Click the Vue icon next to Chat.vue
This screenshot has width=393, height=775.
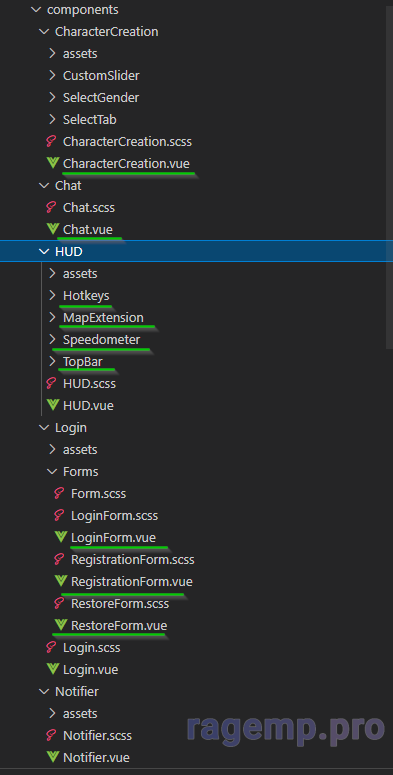tap(52, 229)
